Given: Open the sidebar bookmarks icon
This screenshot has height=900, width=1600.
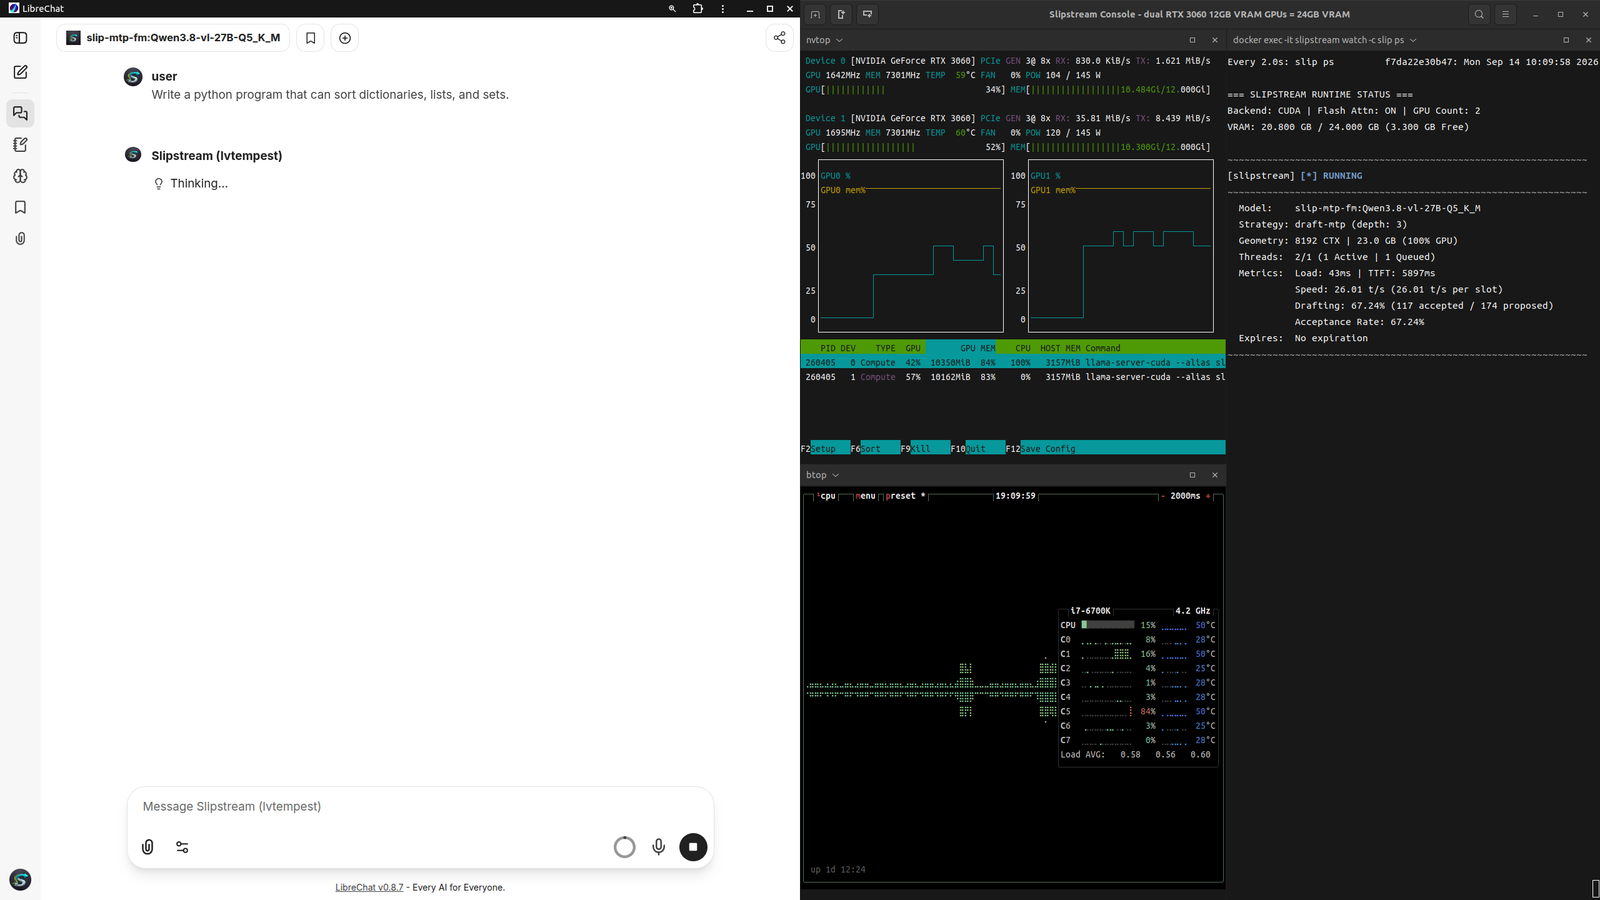Looking at the screenshot, I should click(20, 207).
